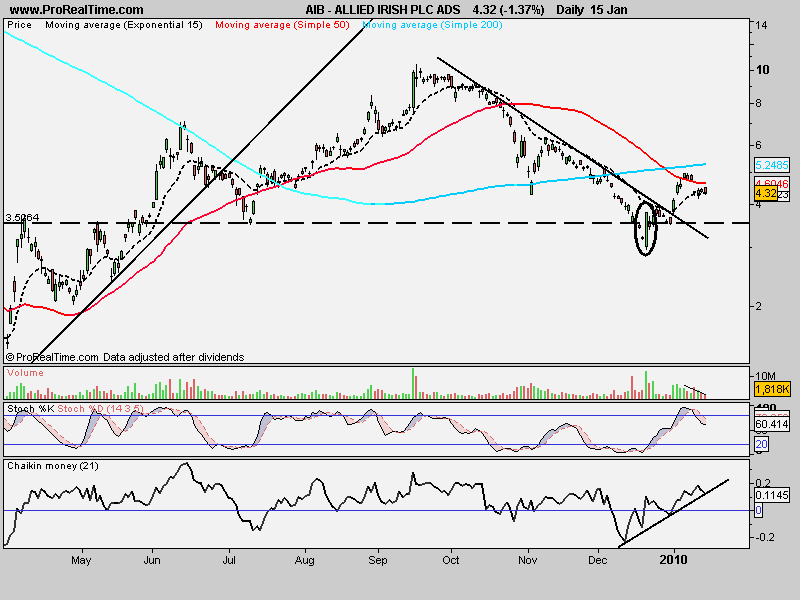Image resolution: width=800 pixels, height=600 pixels.
Task: Click the yellow 4.32 current price box
Action: (x=766, y=194)
